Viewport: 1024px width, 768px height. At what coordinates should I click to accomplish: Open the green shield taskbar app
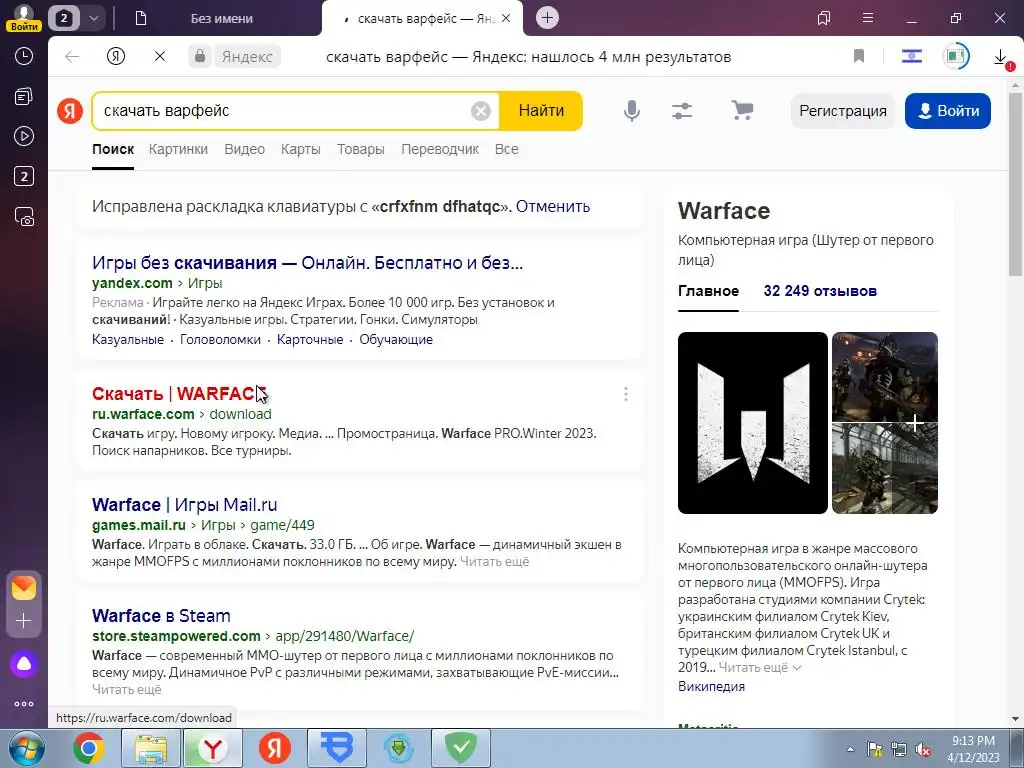460,748
